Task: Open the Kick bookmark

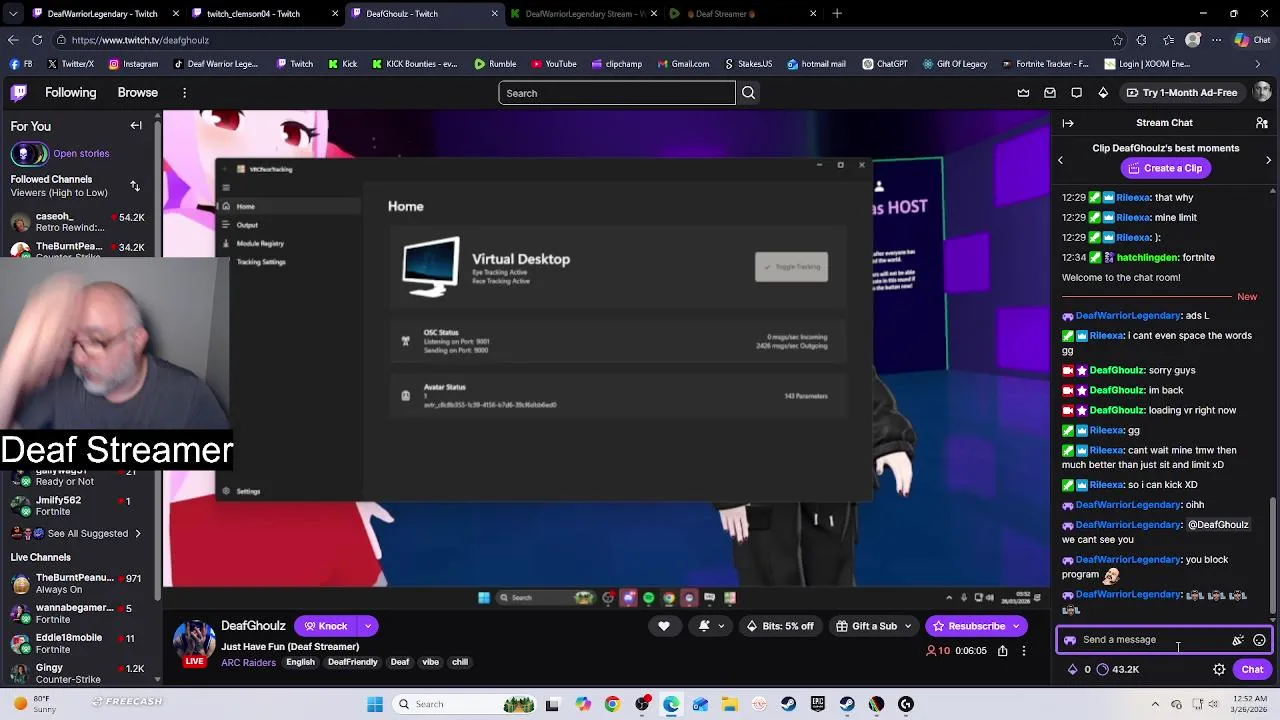Action: click(x=342, y=64)
